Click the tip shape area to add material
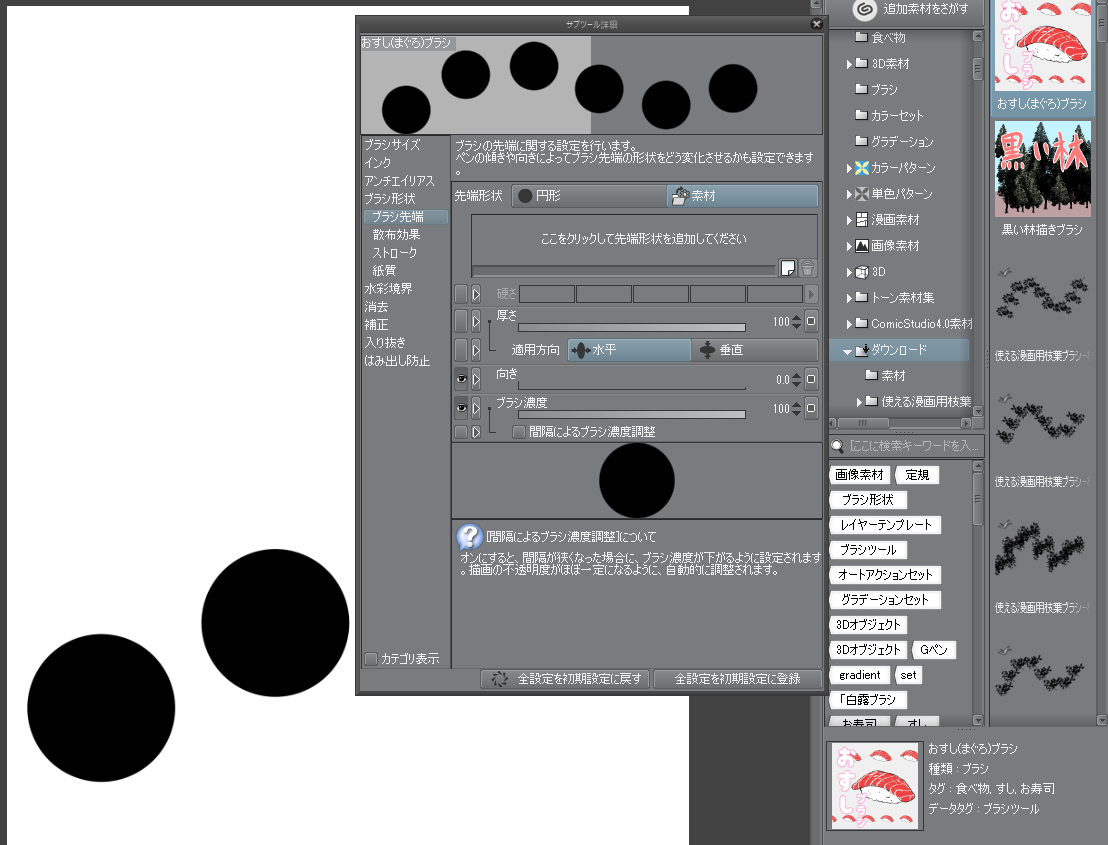 click(x=644, y=239)
